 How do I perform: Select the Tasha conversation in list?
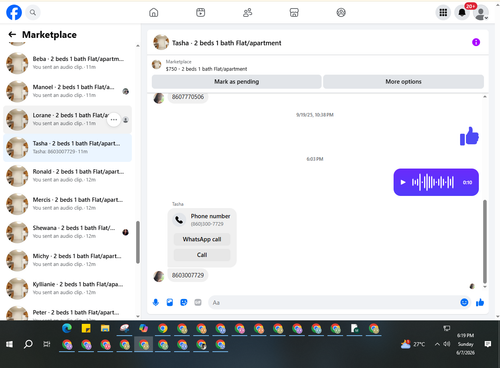pos(67,147)
